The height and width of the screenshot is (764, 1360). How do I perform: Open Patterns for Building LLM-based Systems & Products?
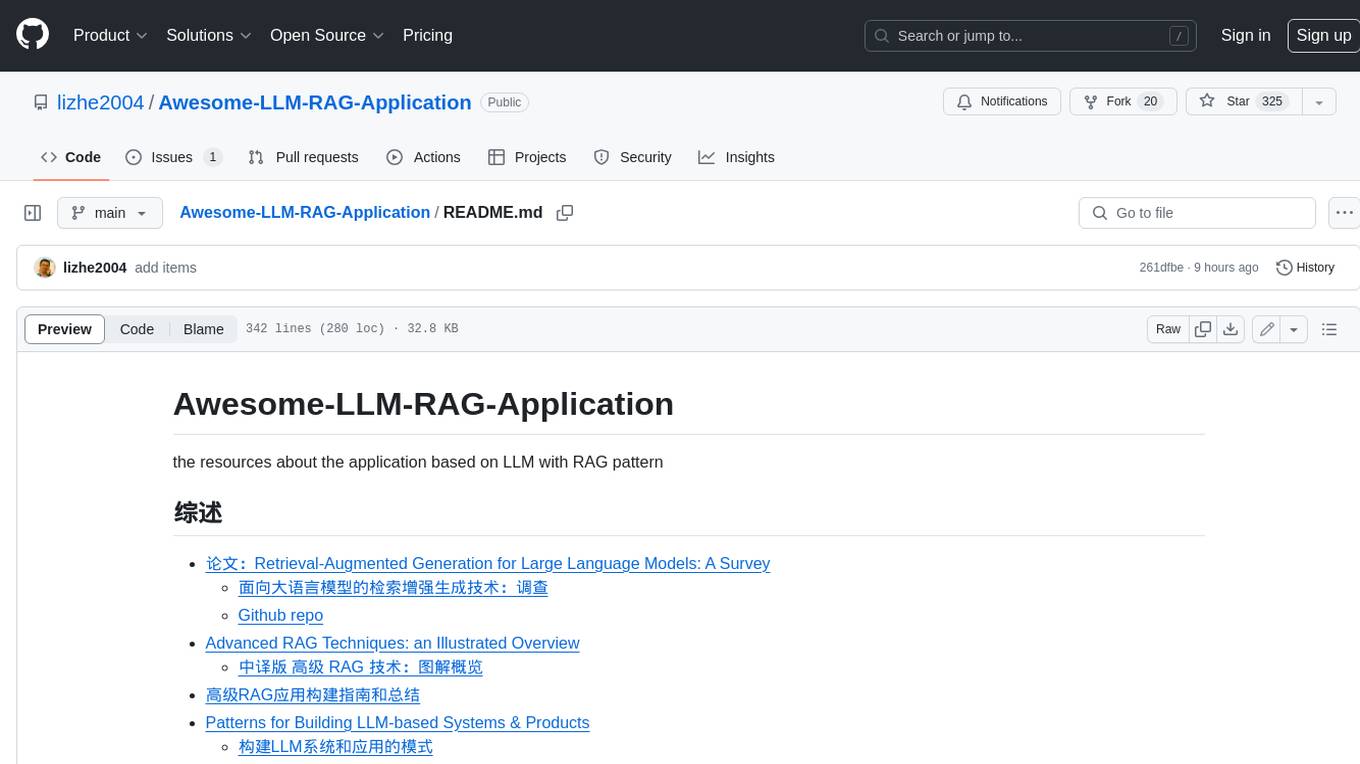click(397, 723)
